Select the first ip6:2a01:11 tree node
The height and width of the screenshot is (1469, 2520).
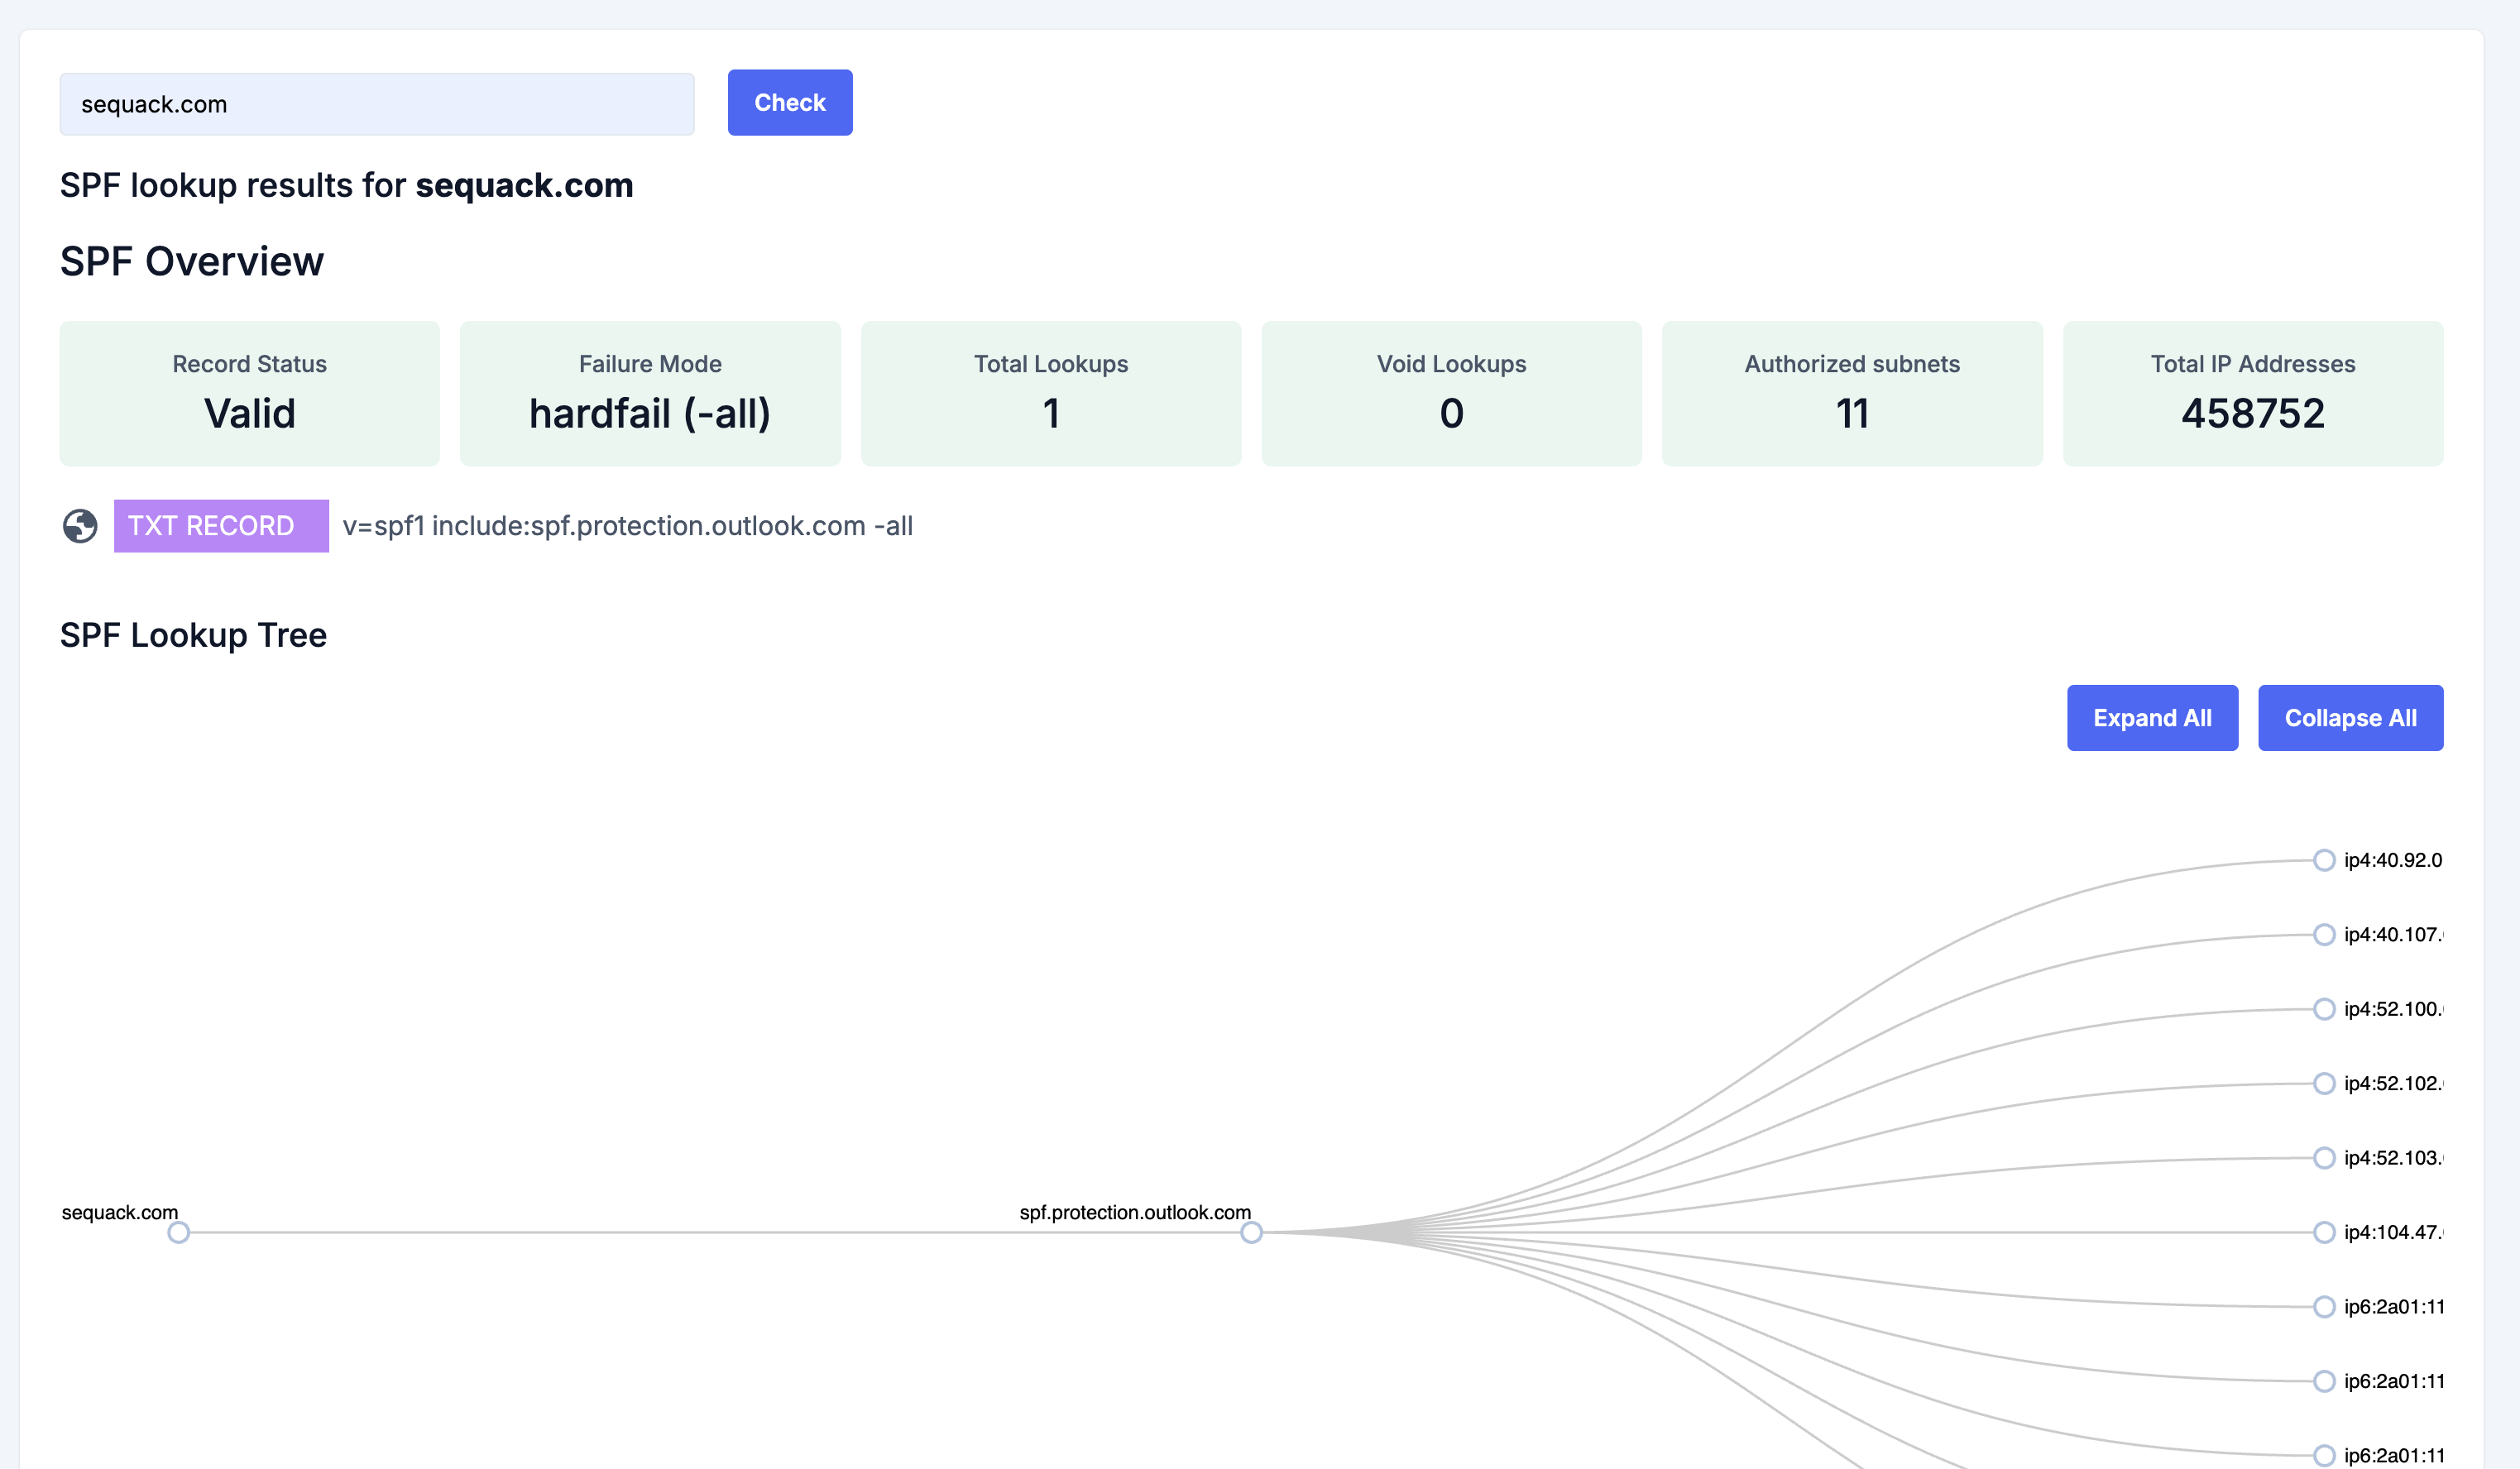pyautogui.click(x=2324, y=1307)
